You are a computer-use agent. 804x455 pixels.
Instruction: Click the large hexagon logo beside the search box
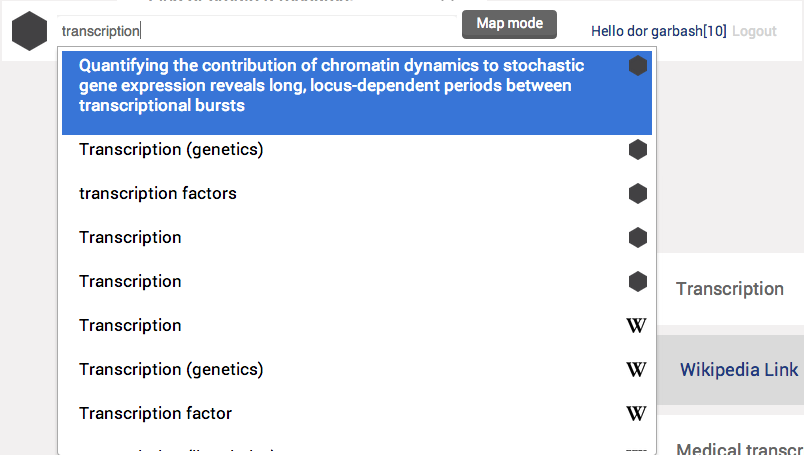(x=29, y=31)
